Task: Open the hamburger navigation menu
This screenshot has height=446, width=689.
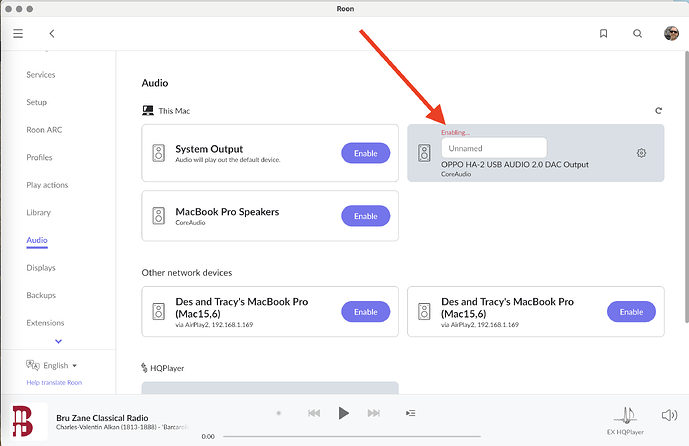Action: point(18,33)
